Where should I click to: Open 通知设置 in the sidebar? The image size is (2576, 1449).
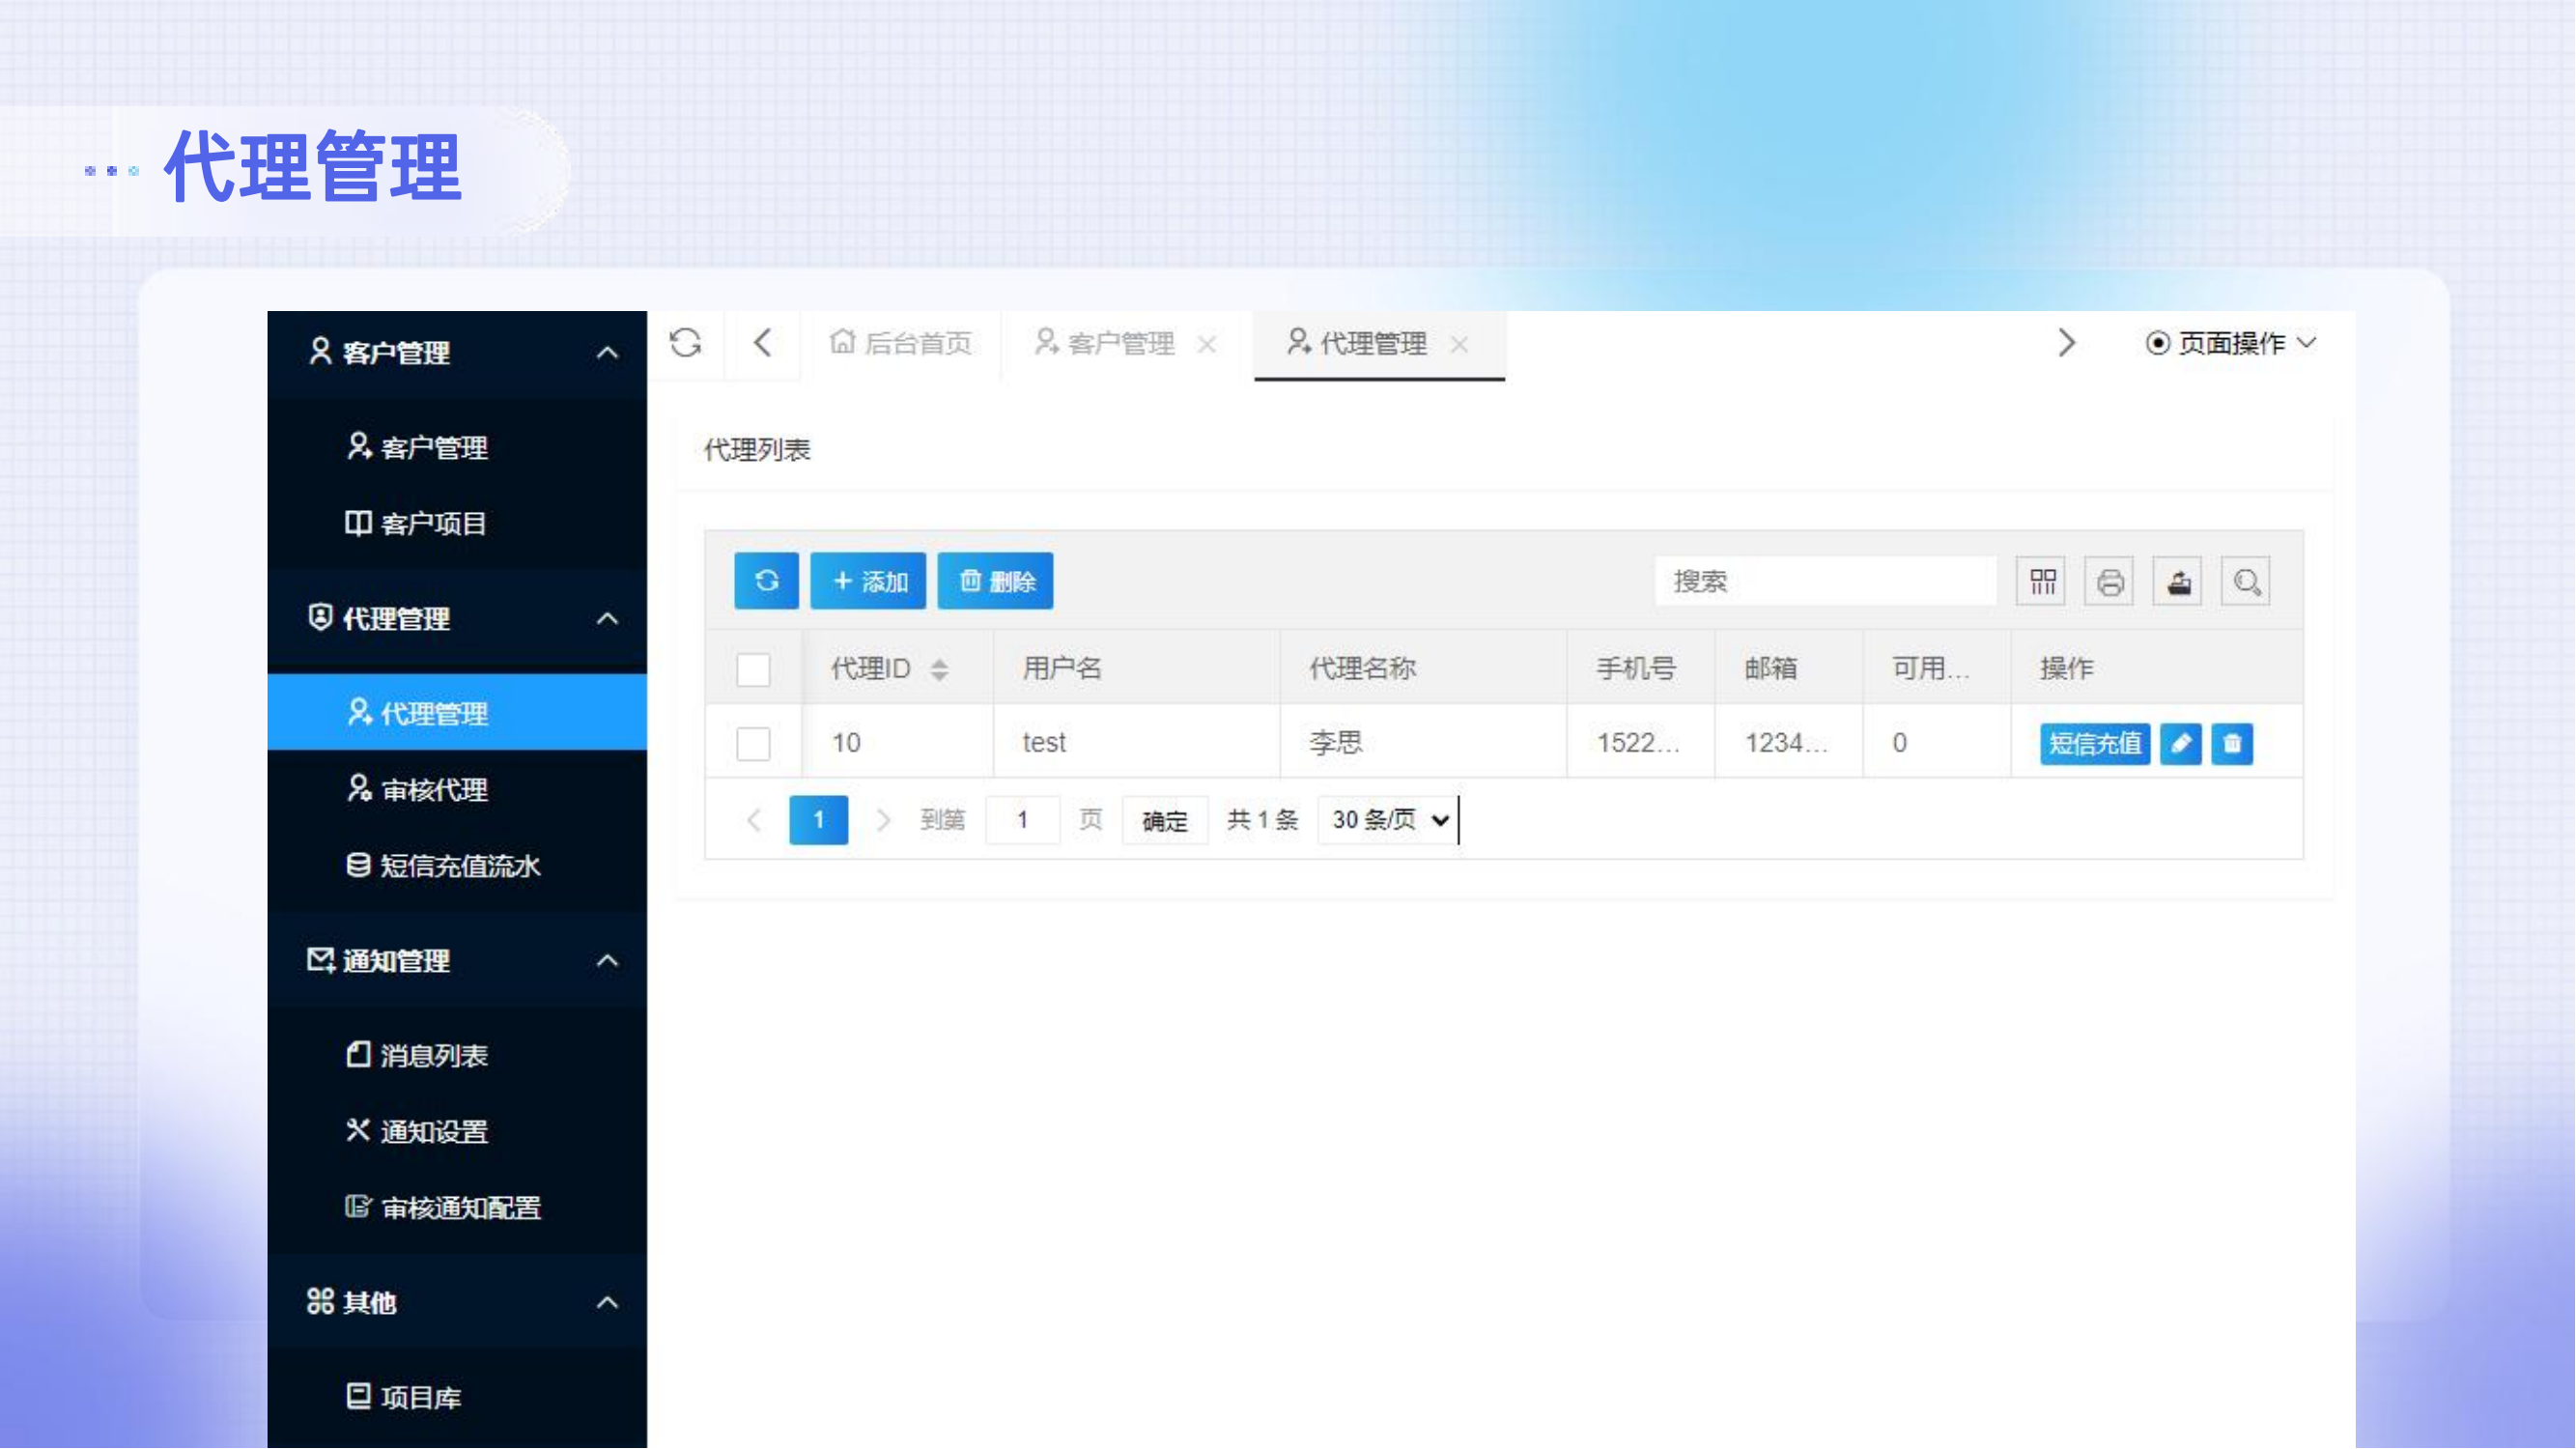click(457, 1131)
